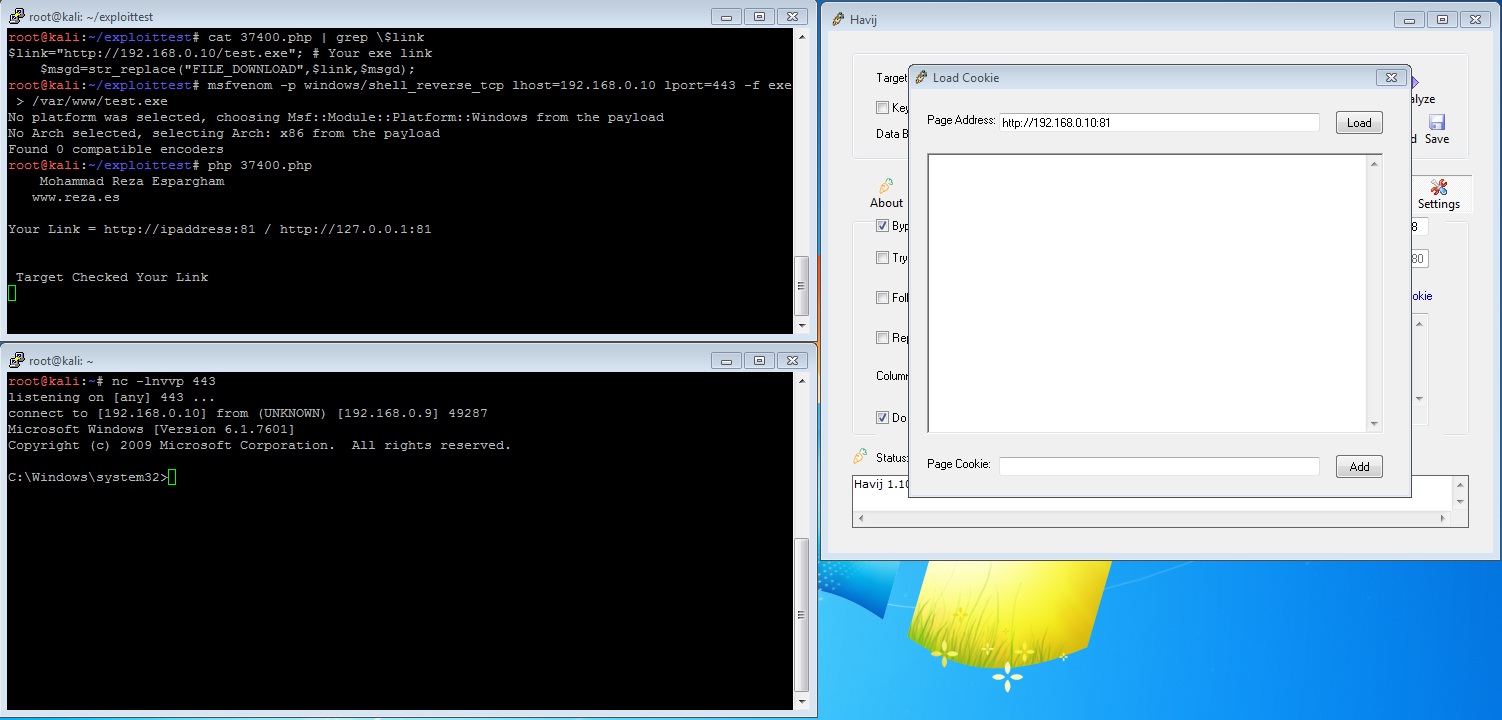Maximize the root@kali: ~ terminal window
Screen dimensions: 1502x720
tap(759, 360)
